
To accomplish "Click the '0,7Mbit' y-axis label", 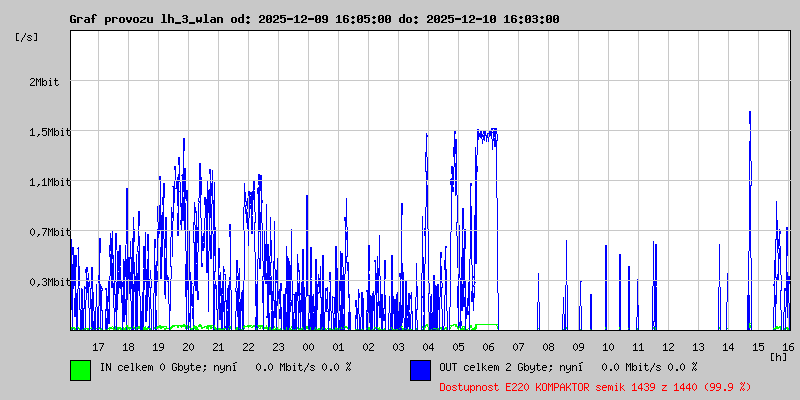I will (48, 232).
